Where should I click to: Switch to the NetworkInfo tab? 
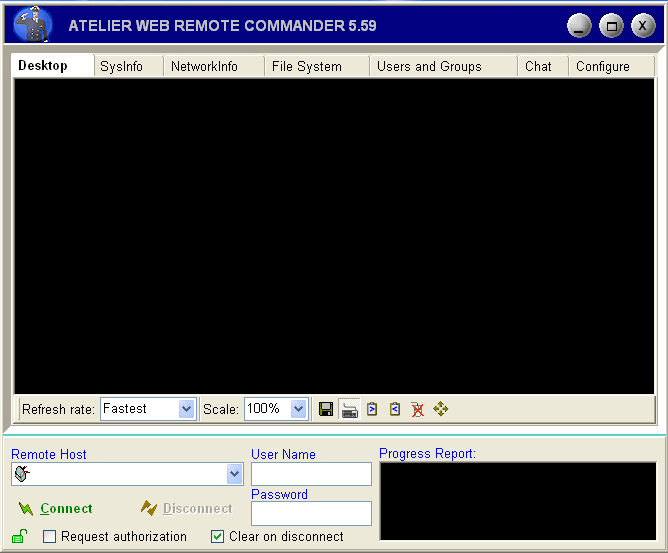coord(213,66)
